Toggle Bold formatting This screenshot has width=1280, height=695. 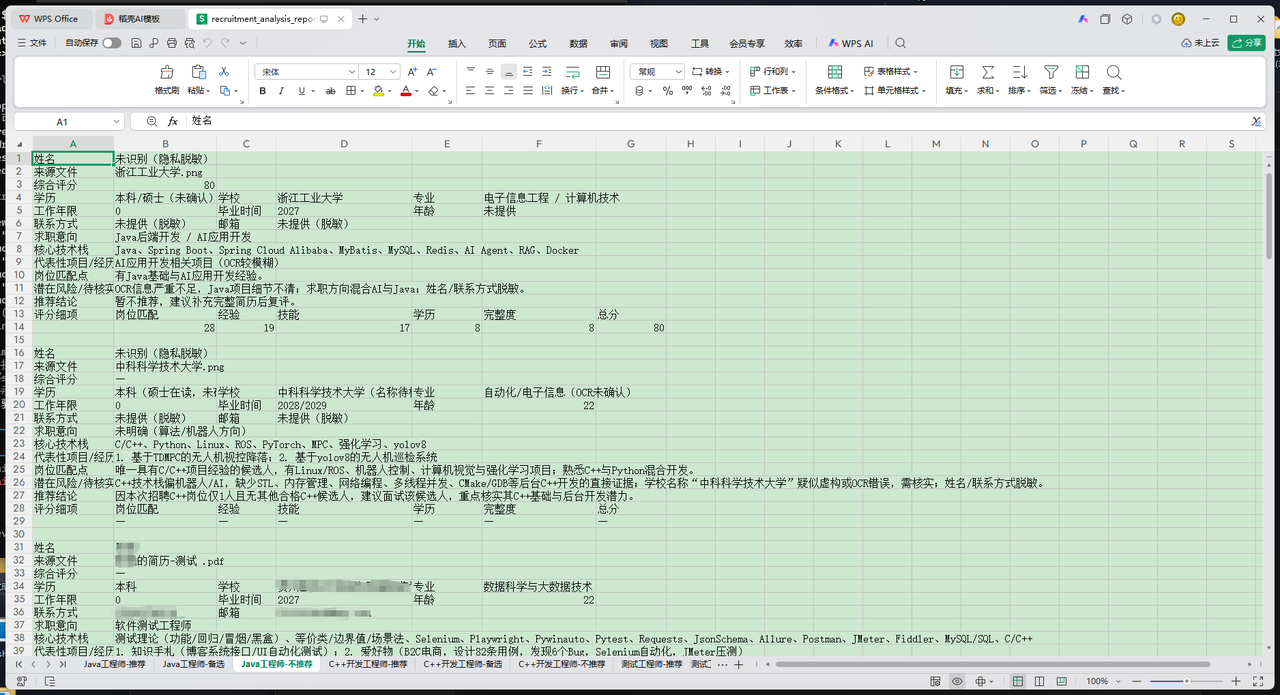pos(263,91)
